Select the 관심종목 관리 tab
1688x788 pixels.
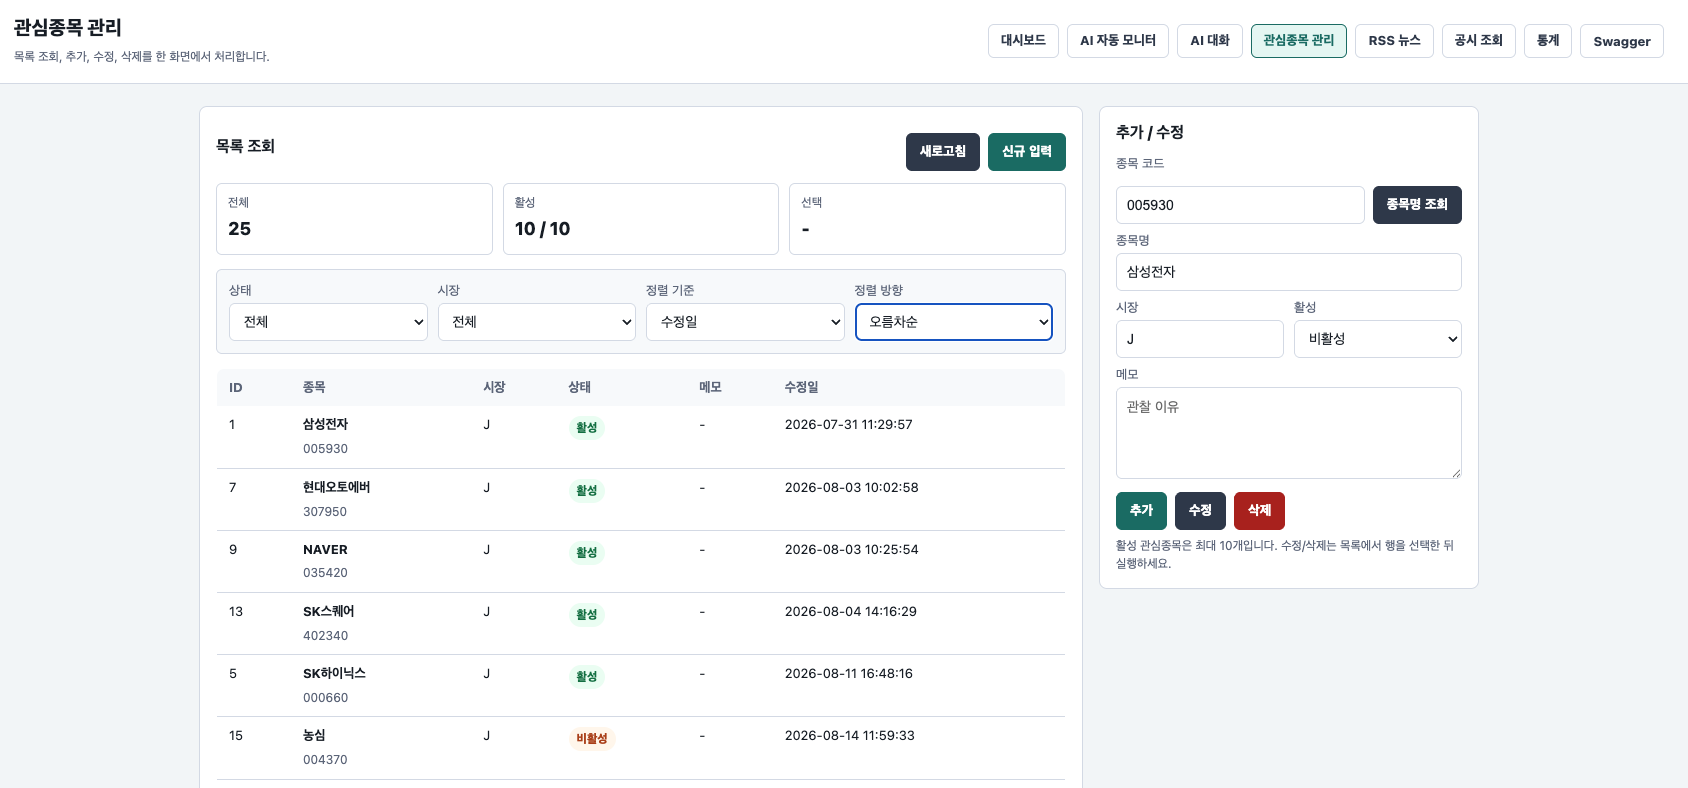point(1299,41)
